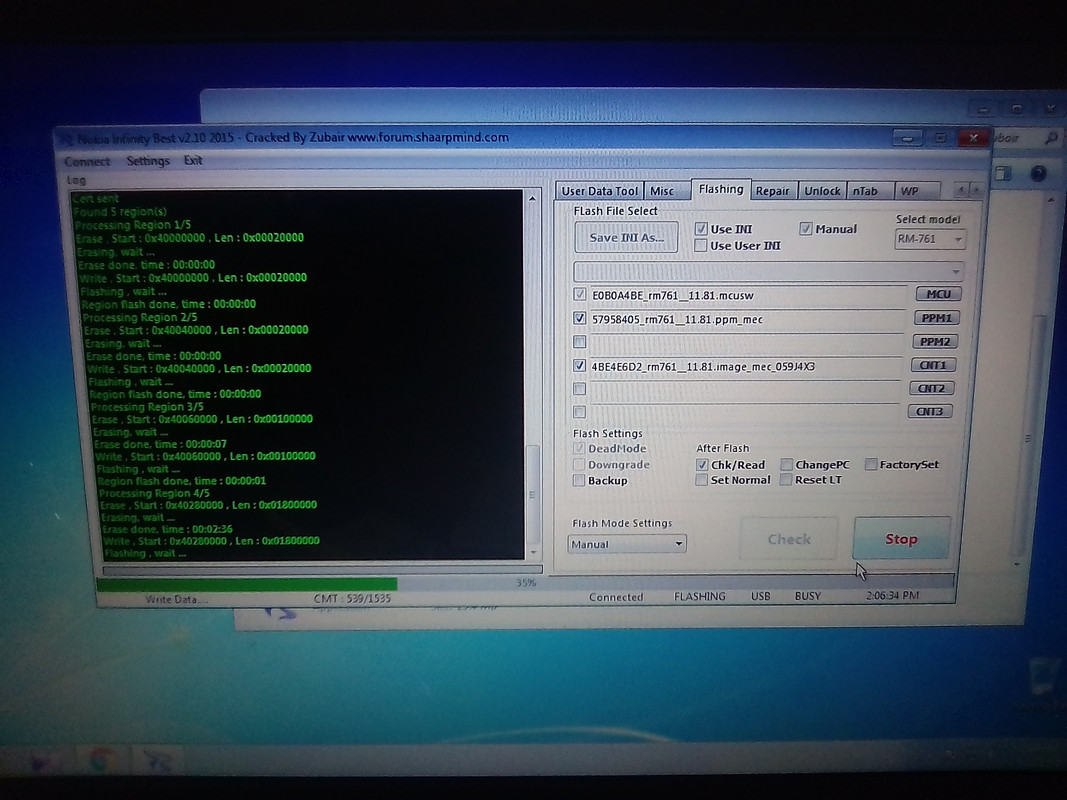Viewport: 1067px width, 800px height.
Task: Click the Stop button
Action: point(901,539)
